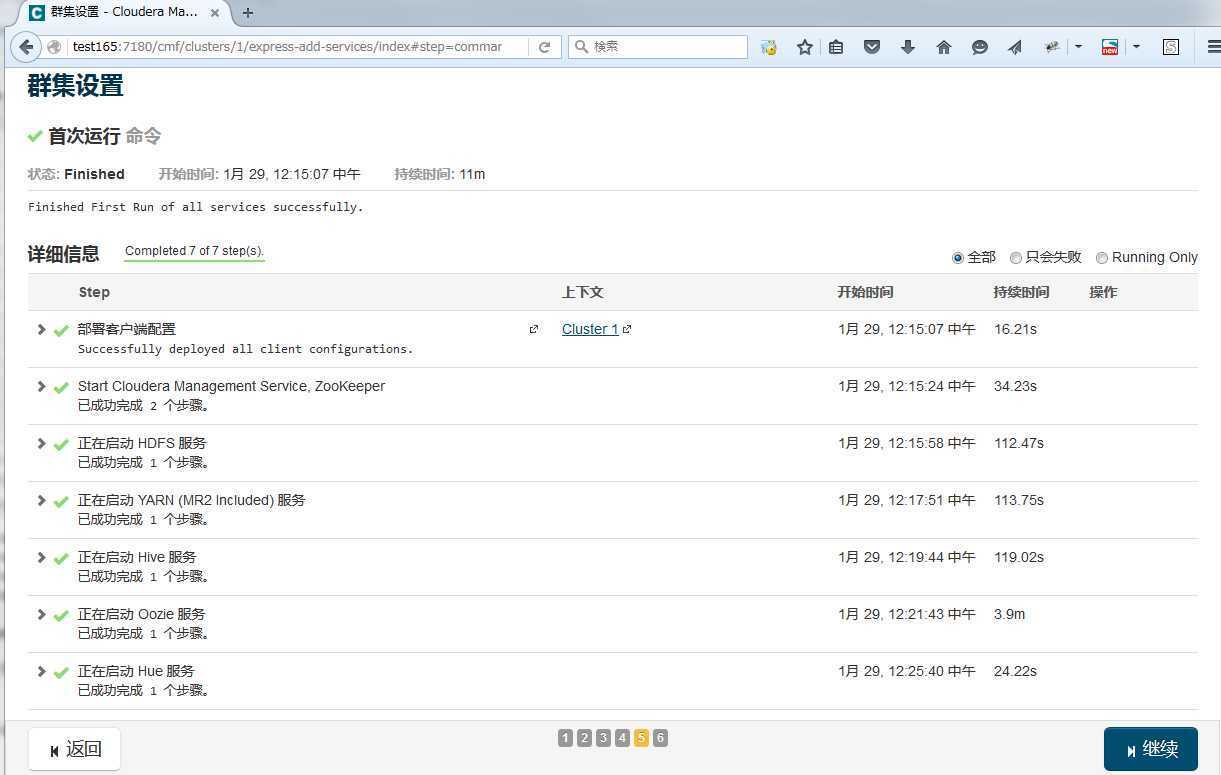Click the browser back arrow button
The image size is (1221, 775).
pyautogui.click(x=26, y=47)
